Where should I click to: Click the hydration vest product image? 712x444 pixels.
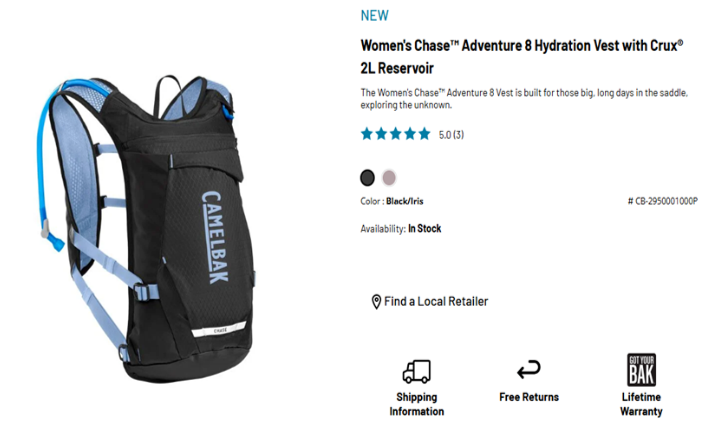(x=146, y=229)
